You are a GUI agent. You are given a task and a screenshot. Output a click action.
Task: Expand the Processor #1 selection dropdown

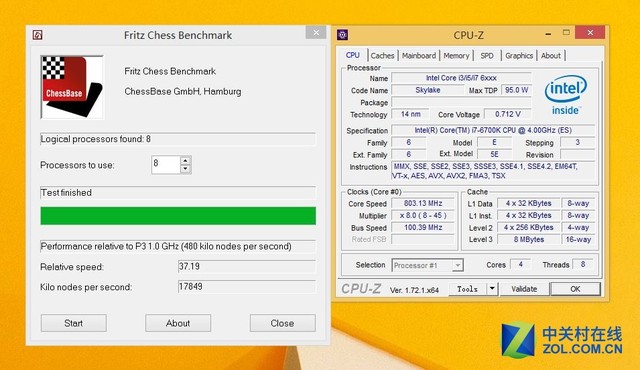(458, 266)
